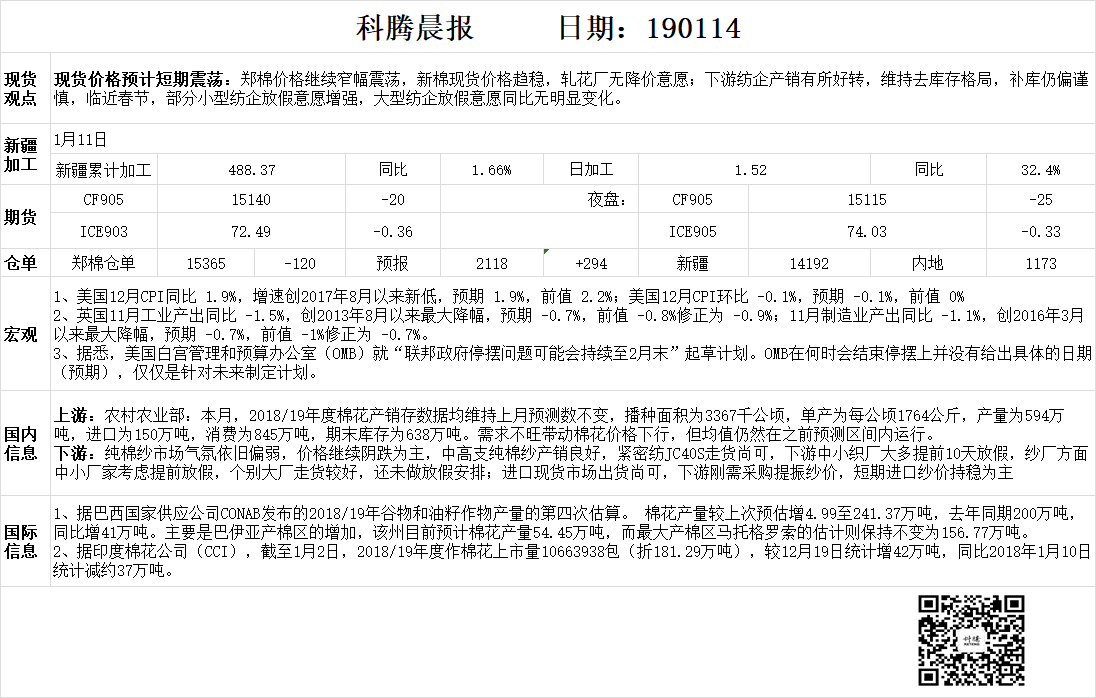Click the green error indicator triangle beside +294
1096x698 pixels.
pos(546,252)
